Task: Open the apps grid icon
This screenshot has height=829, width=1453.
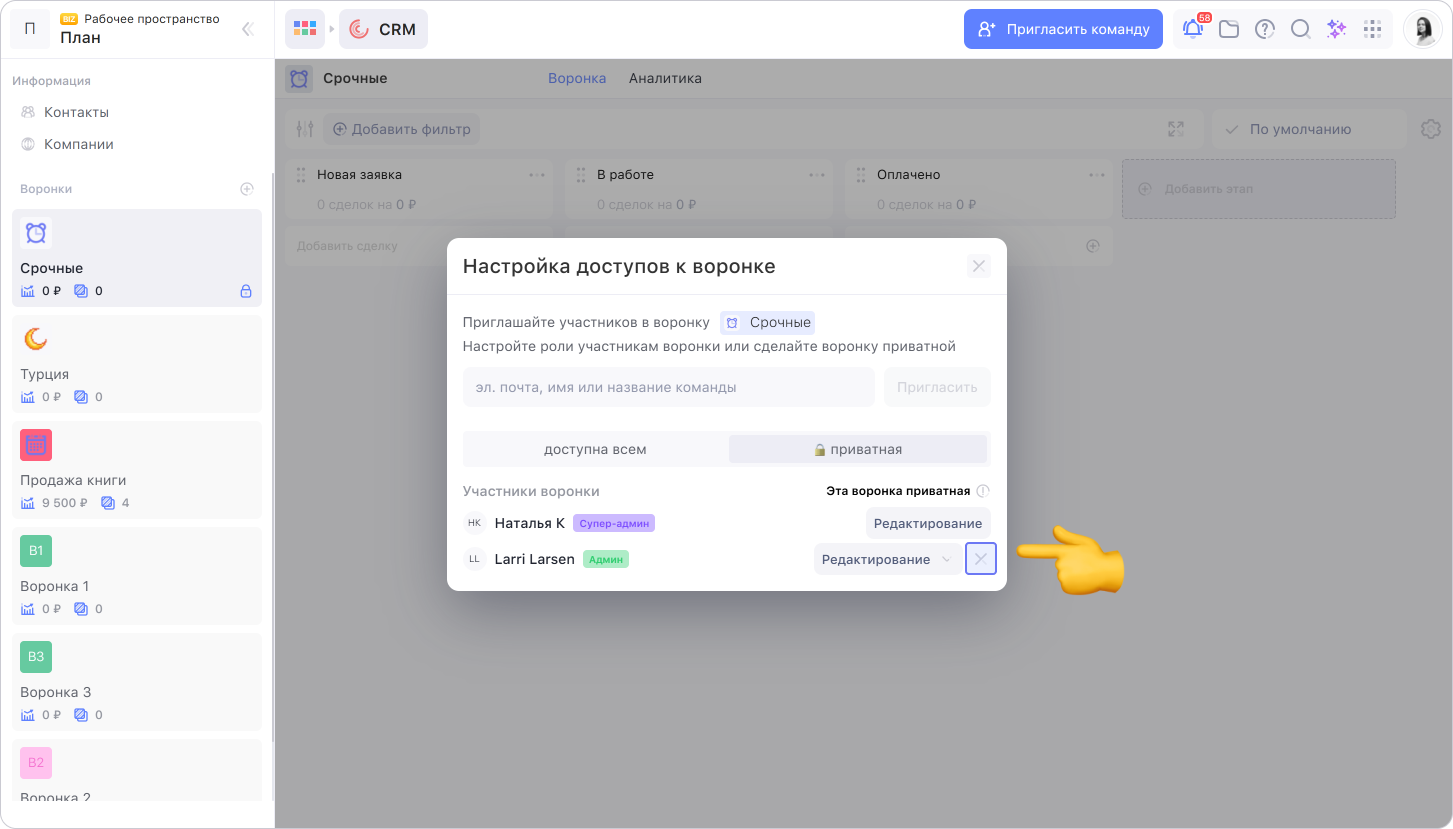Action: (x=1372, y=29)
